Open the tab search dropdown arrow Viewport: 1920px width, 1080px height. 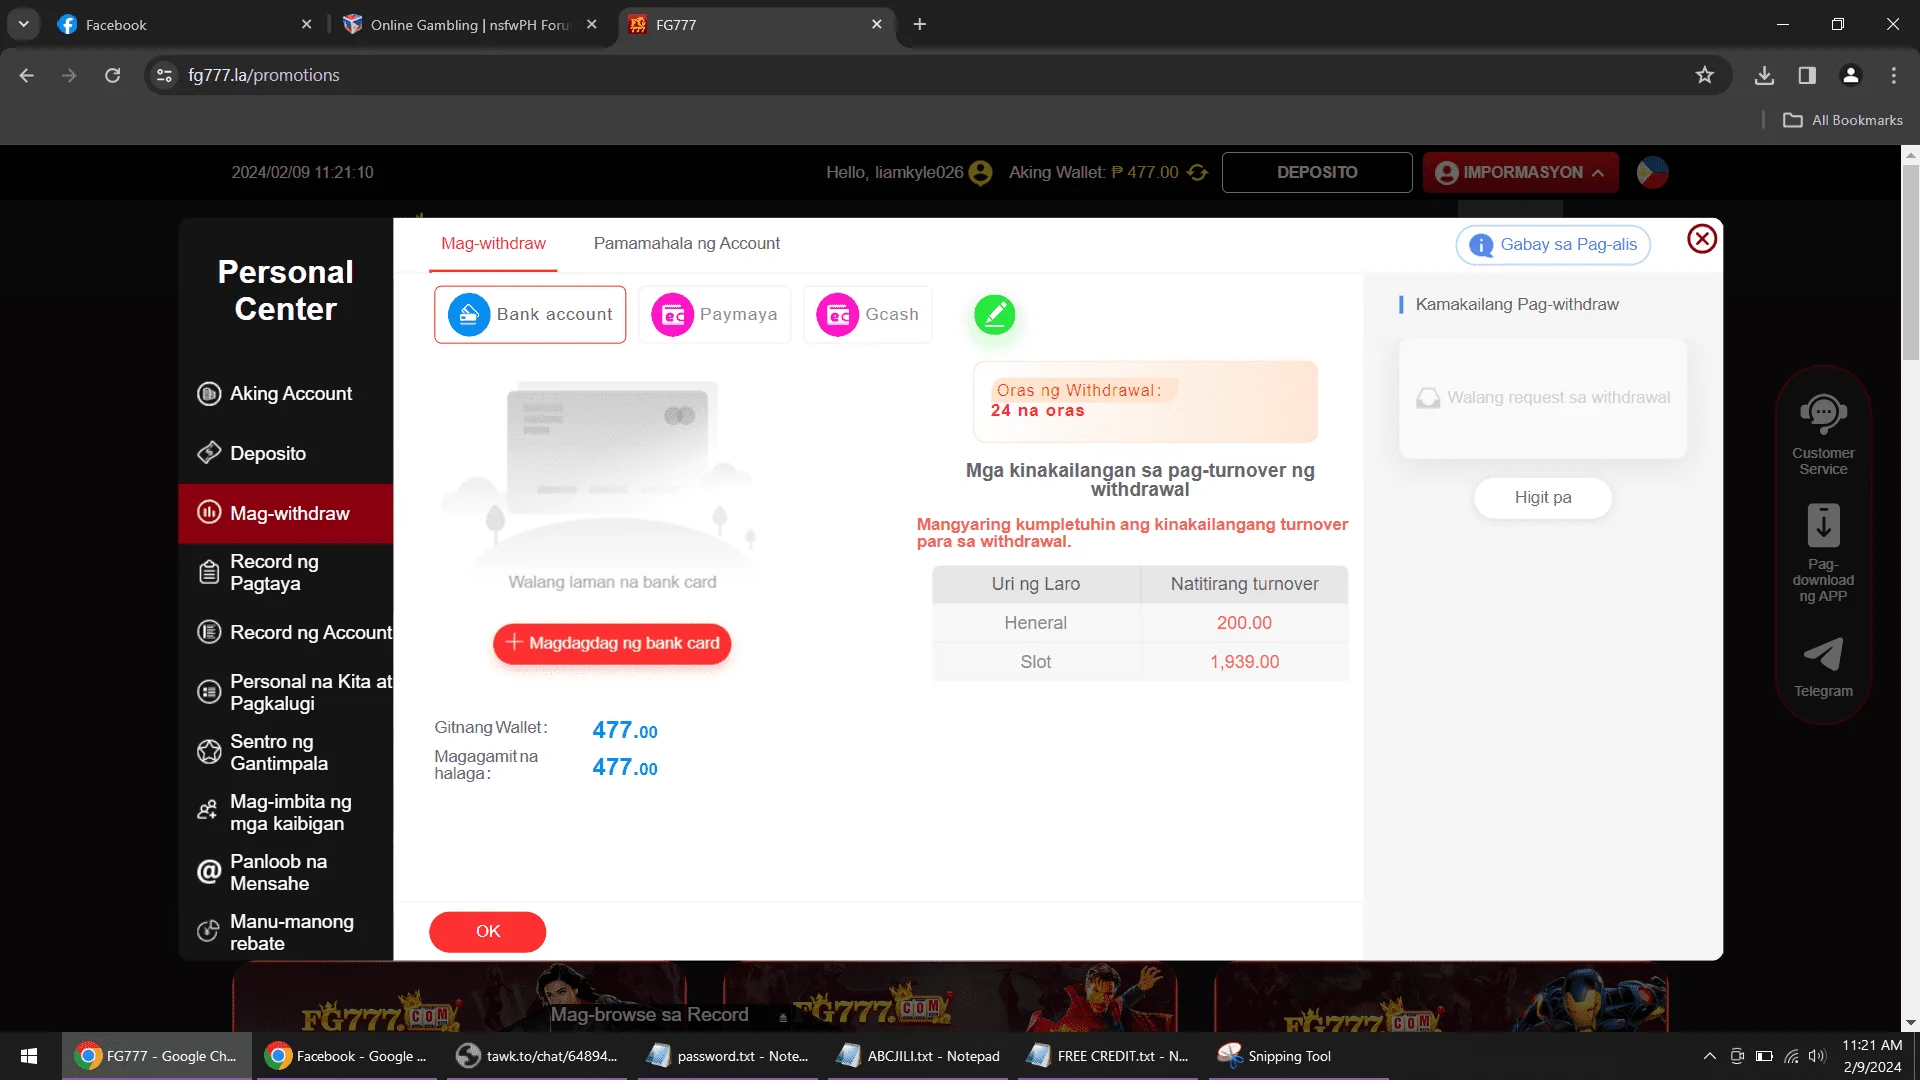[23, 24]
